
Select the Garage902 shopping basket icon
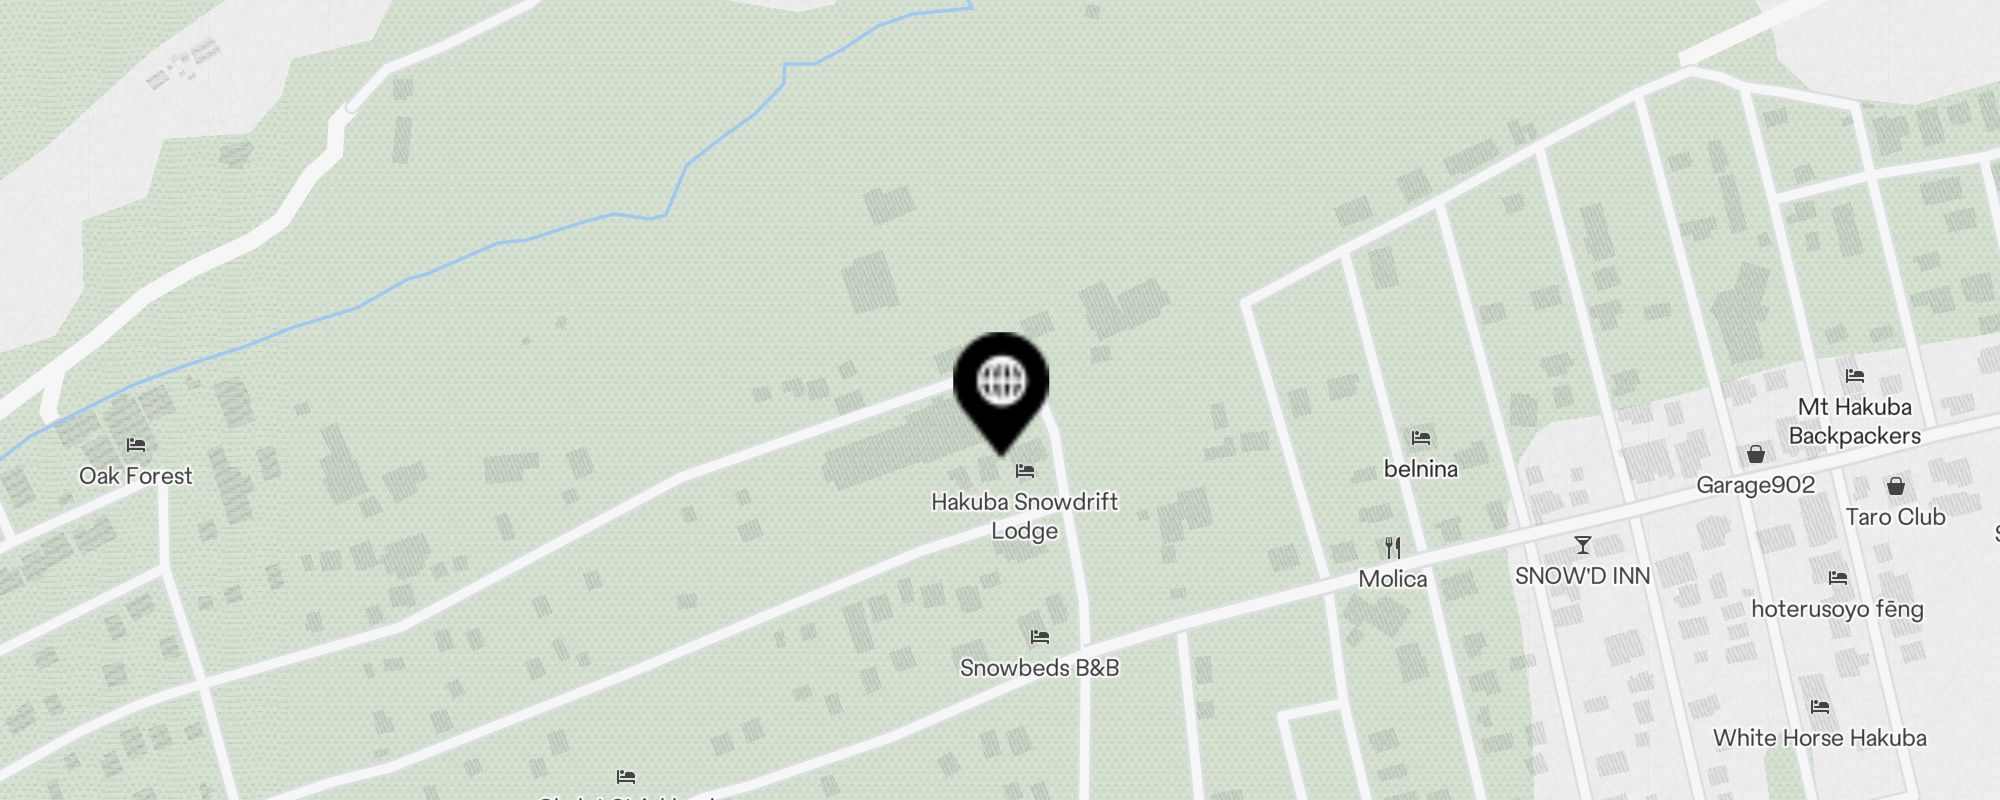coord(1755,455)
